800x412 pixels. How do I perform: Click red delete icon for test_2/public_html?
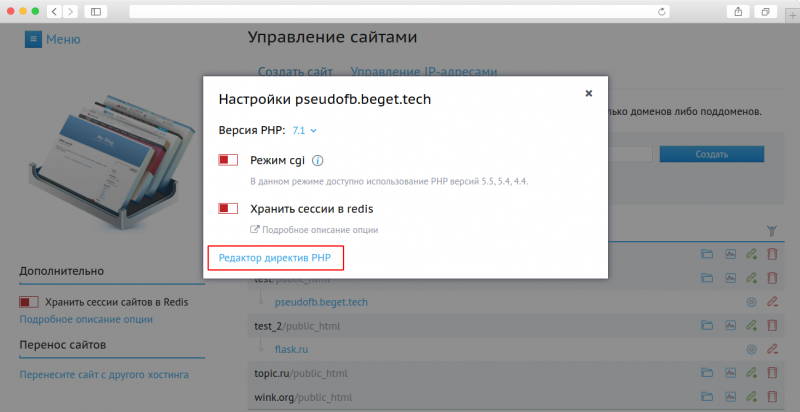coord(772,325)
